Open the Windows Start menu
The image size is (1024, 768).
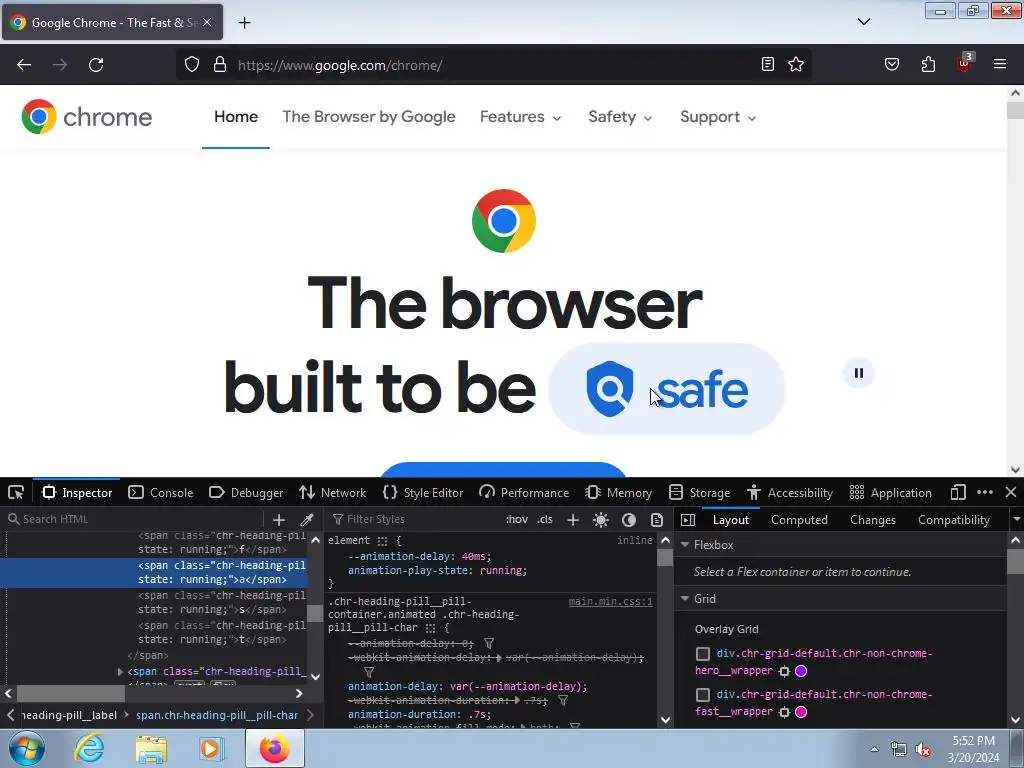tap(25, 748)
